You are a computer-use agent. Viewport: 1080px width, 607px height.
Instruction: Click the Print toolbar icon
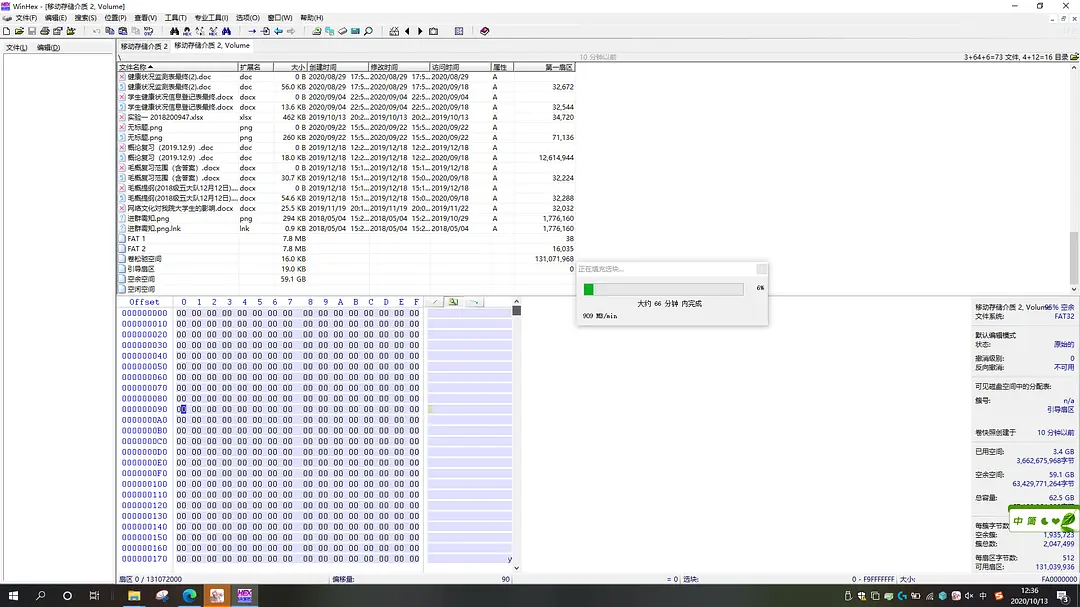[x=45, y=31]
